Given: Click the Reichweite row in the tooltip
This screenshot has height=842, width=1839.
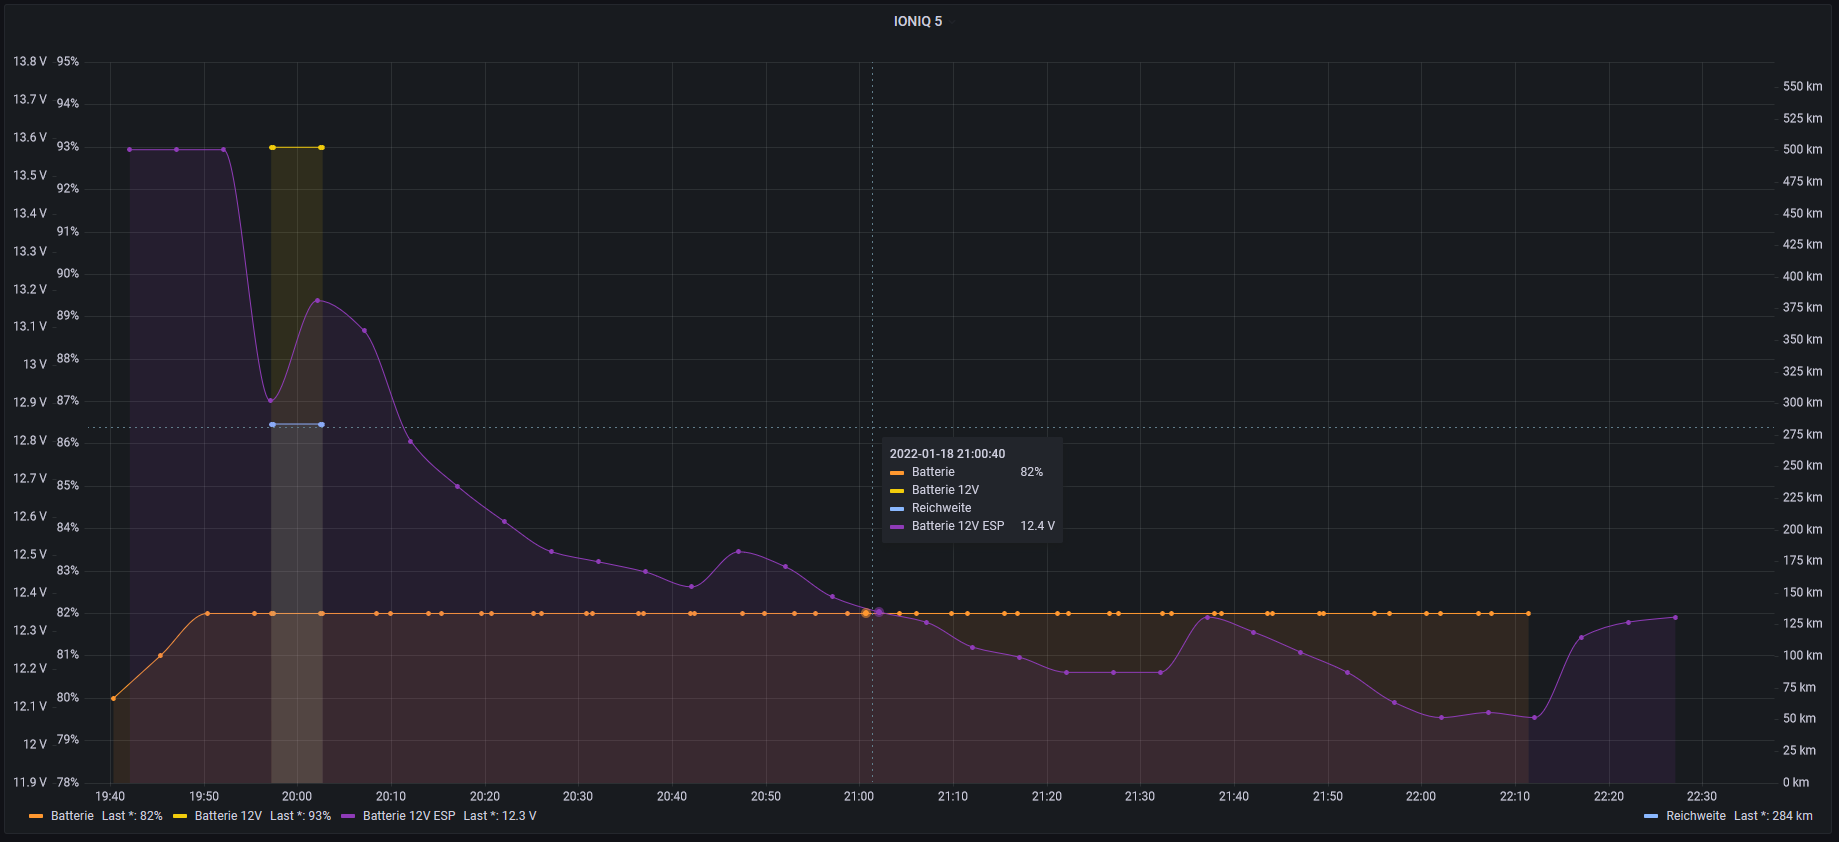Looking at the screenshot, I should (972, 508).
